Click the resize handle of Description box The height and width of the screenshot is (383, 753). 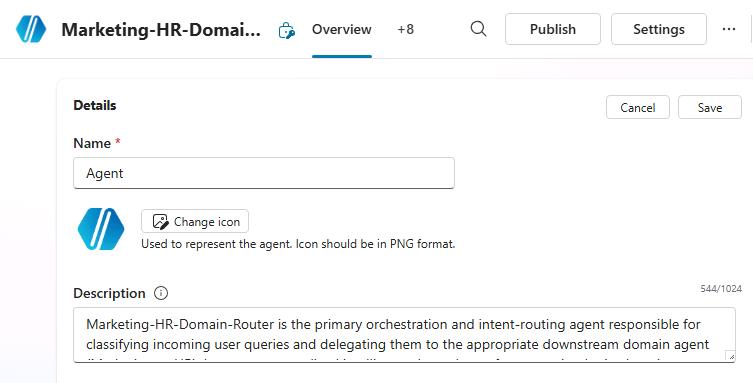[730, 356]
